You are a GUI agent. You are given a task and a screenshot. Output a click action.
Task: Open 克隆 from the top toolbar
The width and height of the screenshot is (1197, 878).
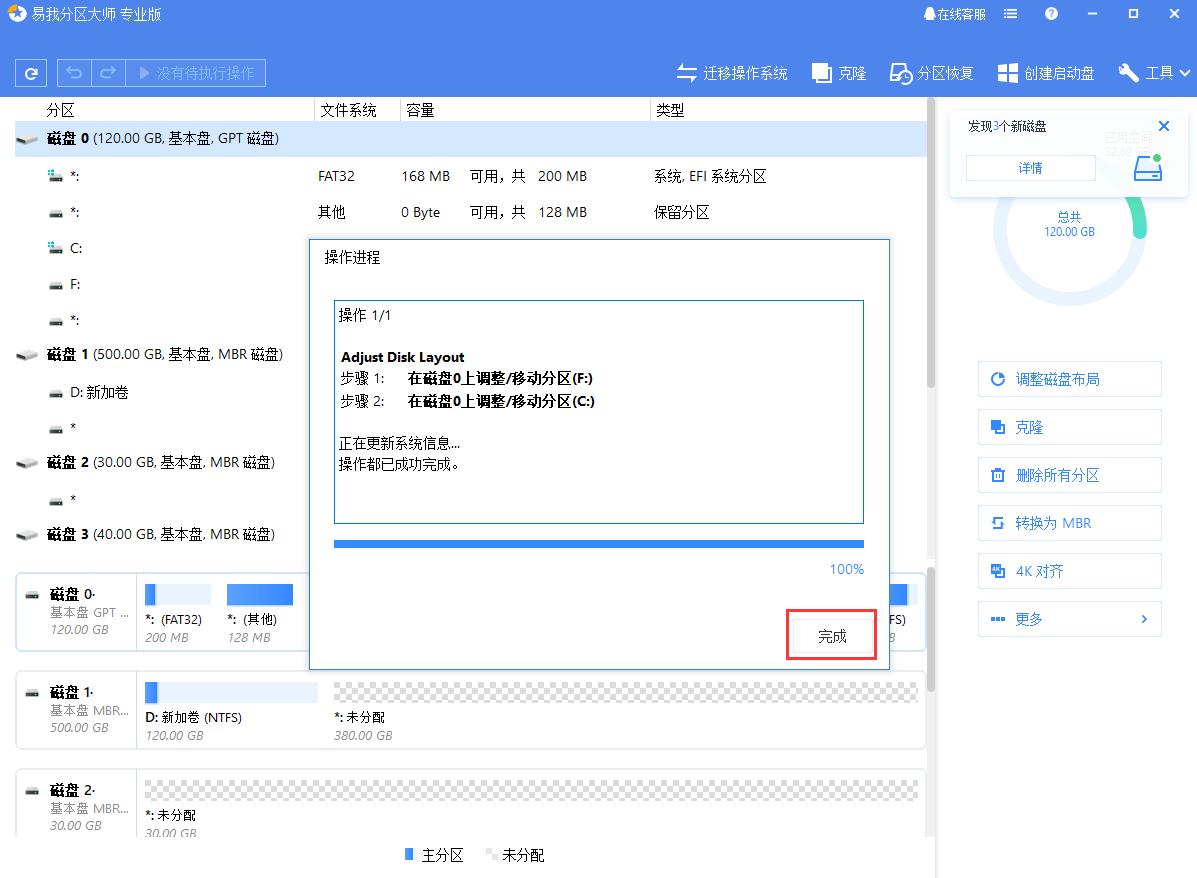839,72
